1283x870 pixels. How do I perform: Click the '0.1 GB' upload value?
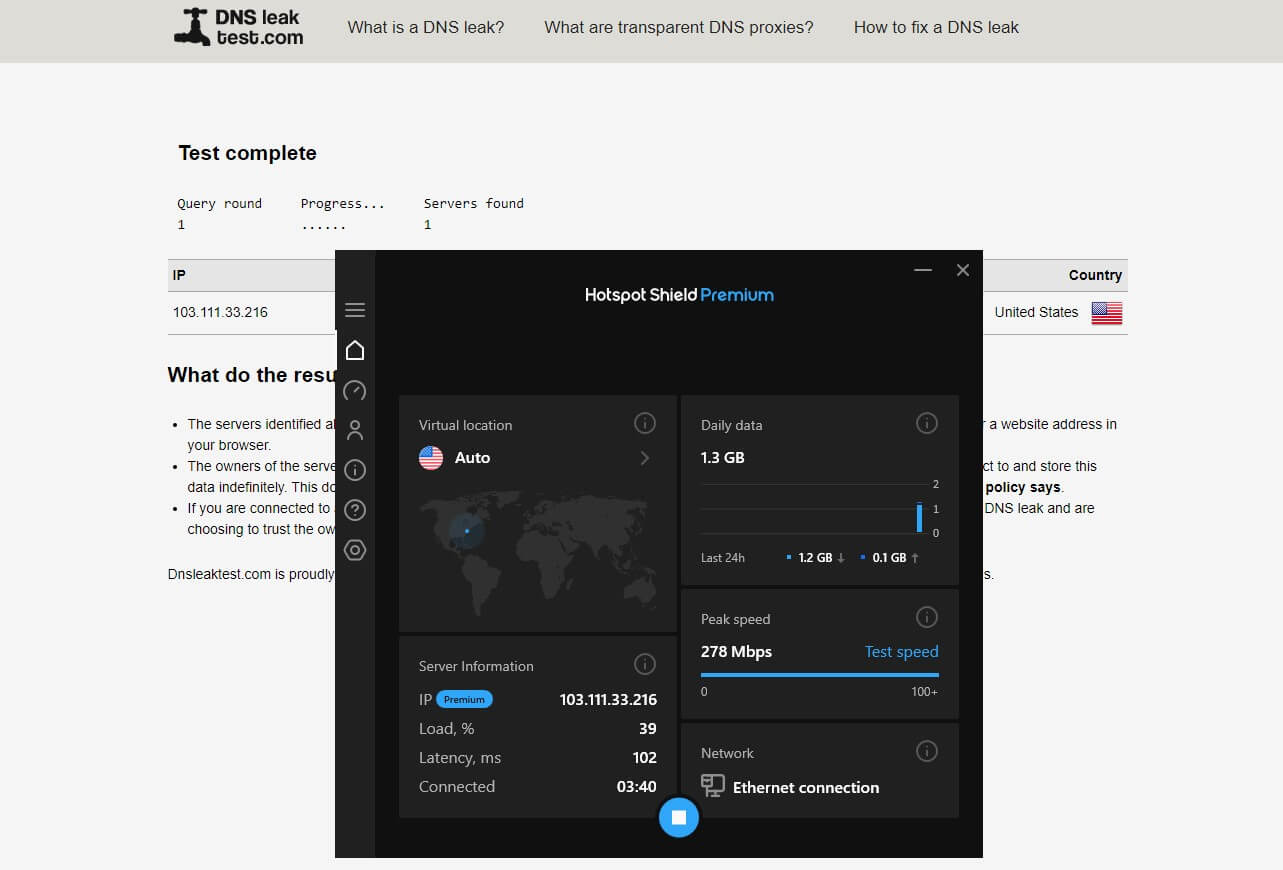coord(889,558)
